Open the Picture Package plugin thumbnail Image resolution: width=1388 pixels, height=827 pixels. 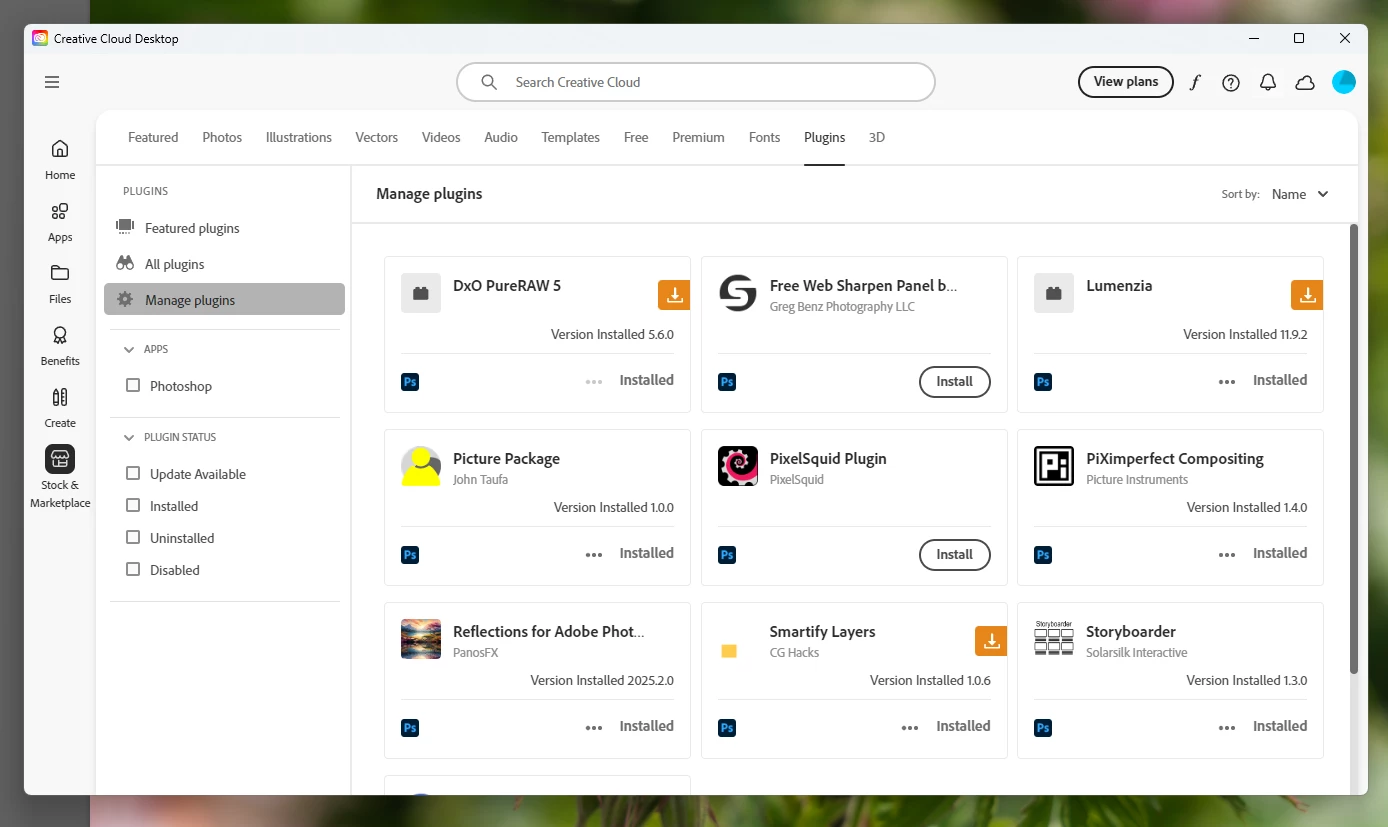pos(421,466)
